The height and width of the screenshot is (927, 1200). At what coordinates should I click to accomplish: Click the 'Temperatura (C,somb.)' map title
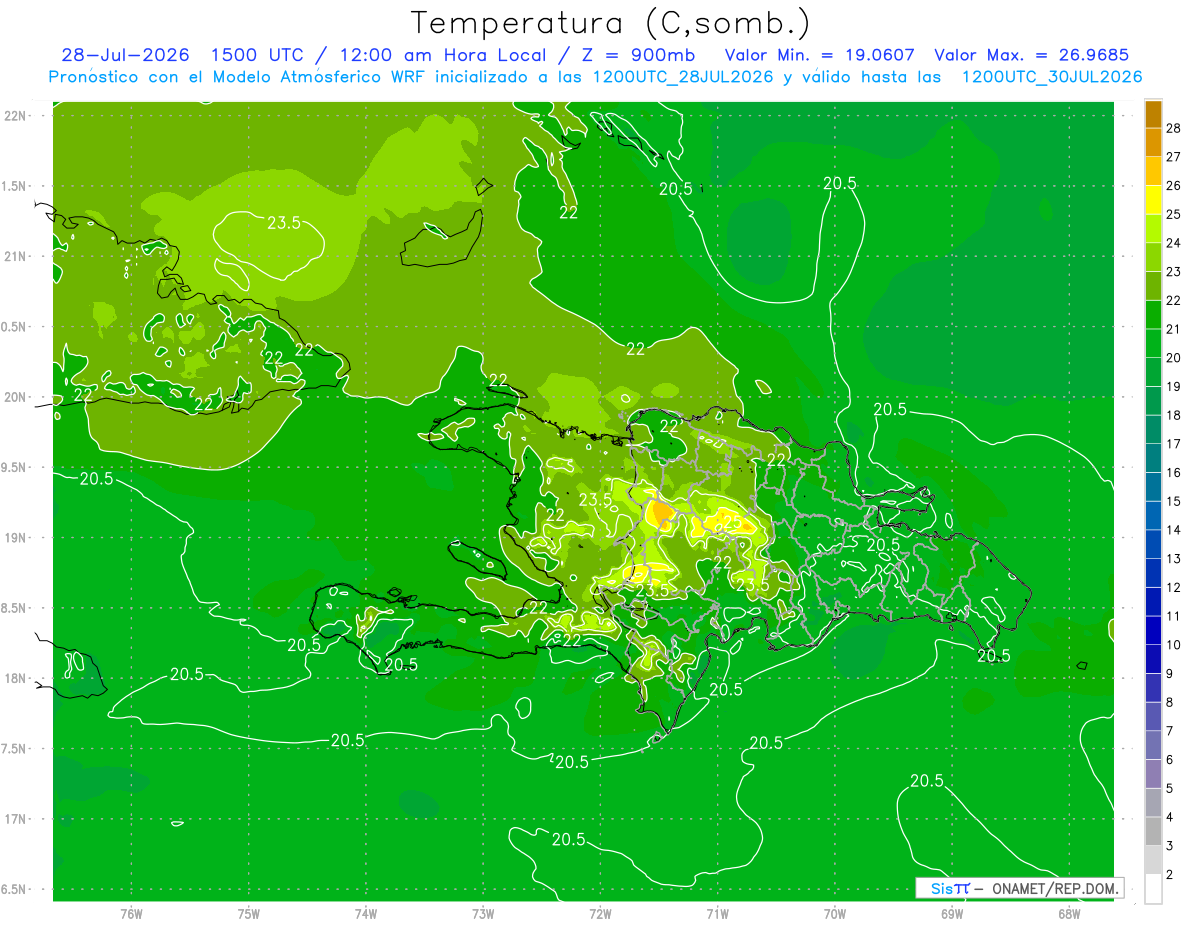[x=611, y=23]
